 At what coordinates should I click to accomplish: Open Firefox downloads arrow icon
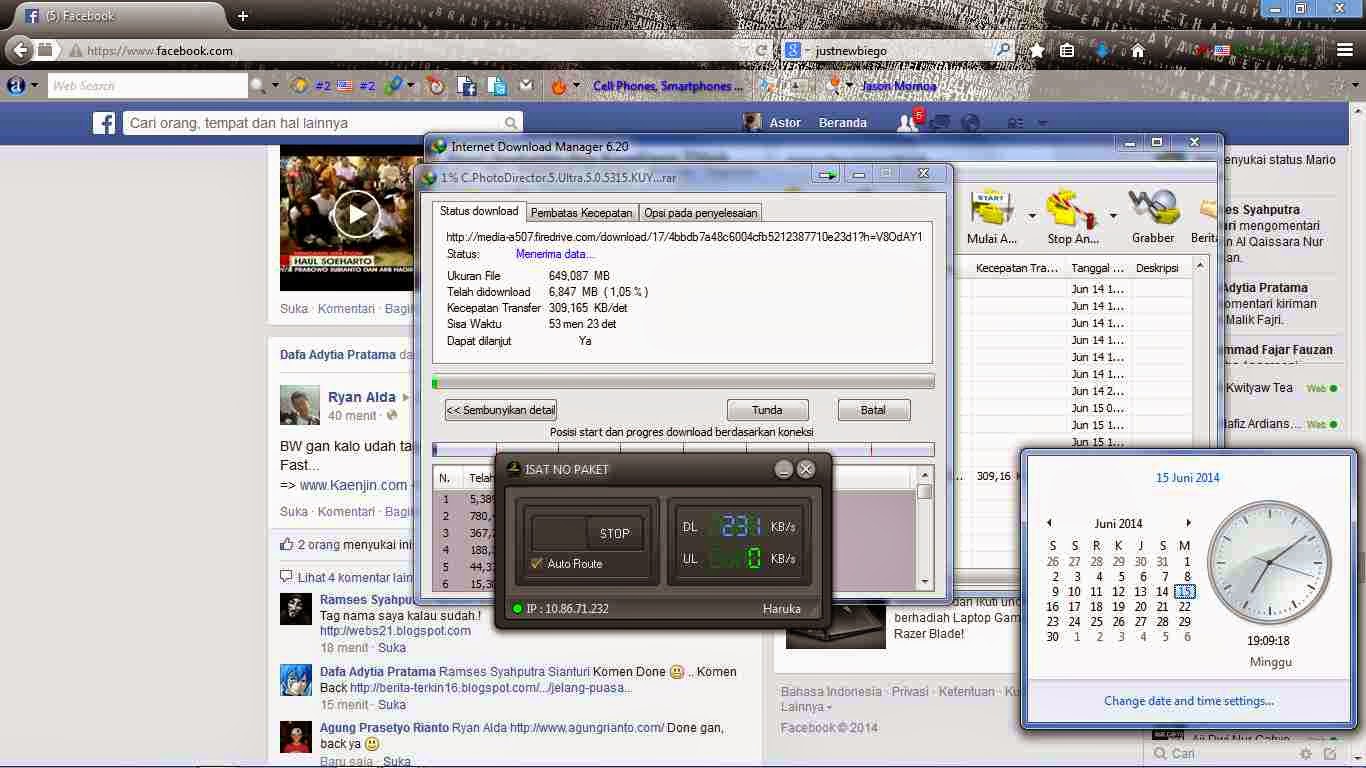click(x=1102, y=50)
